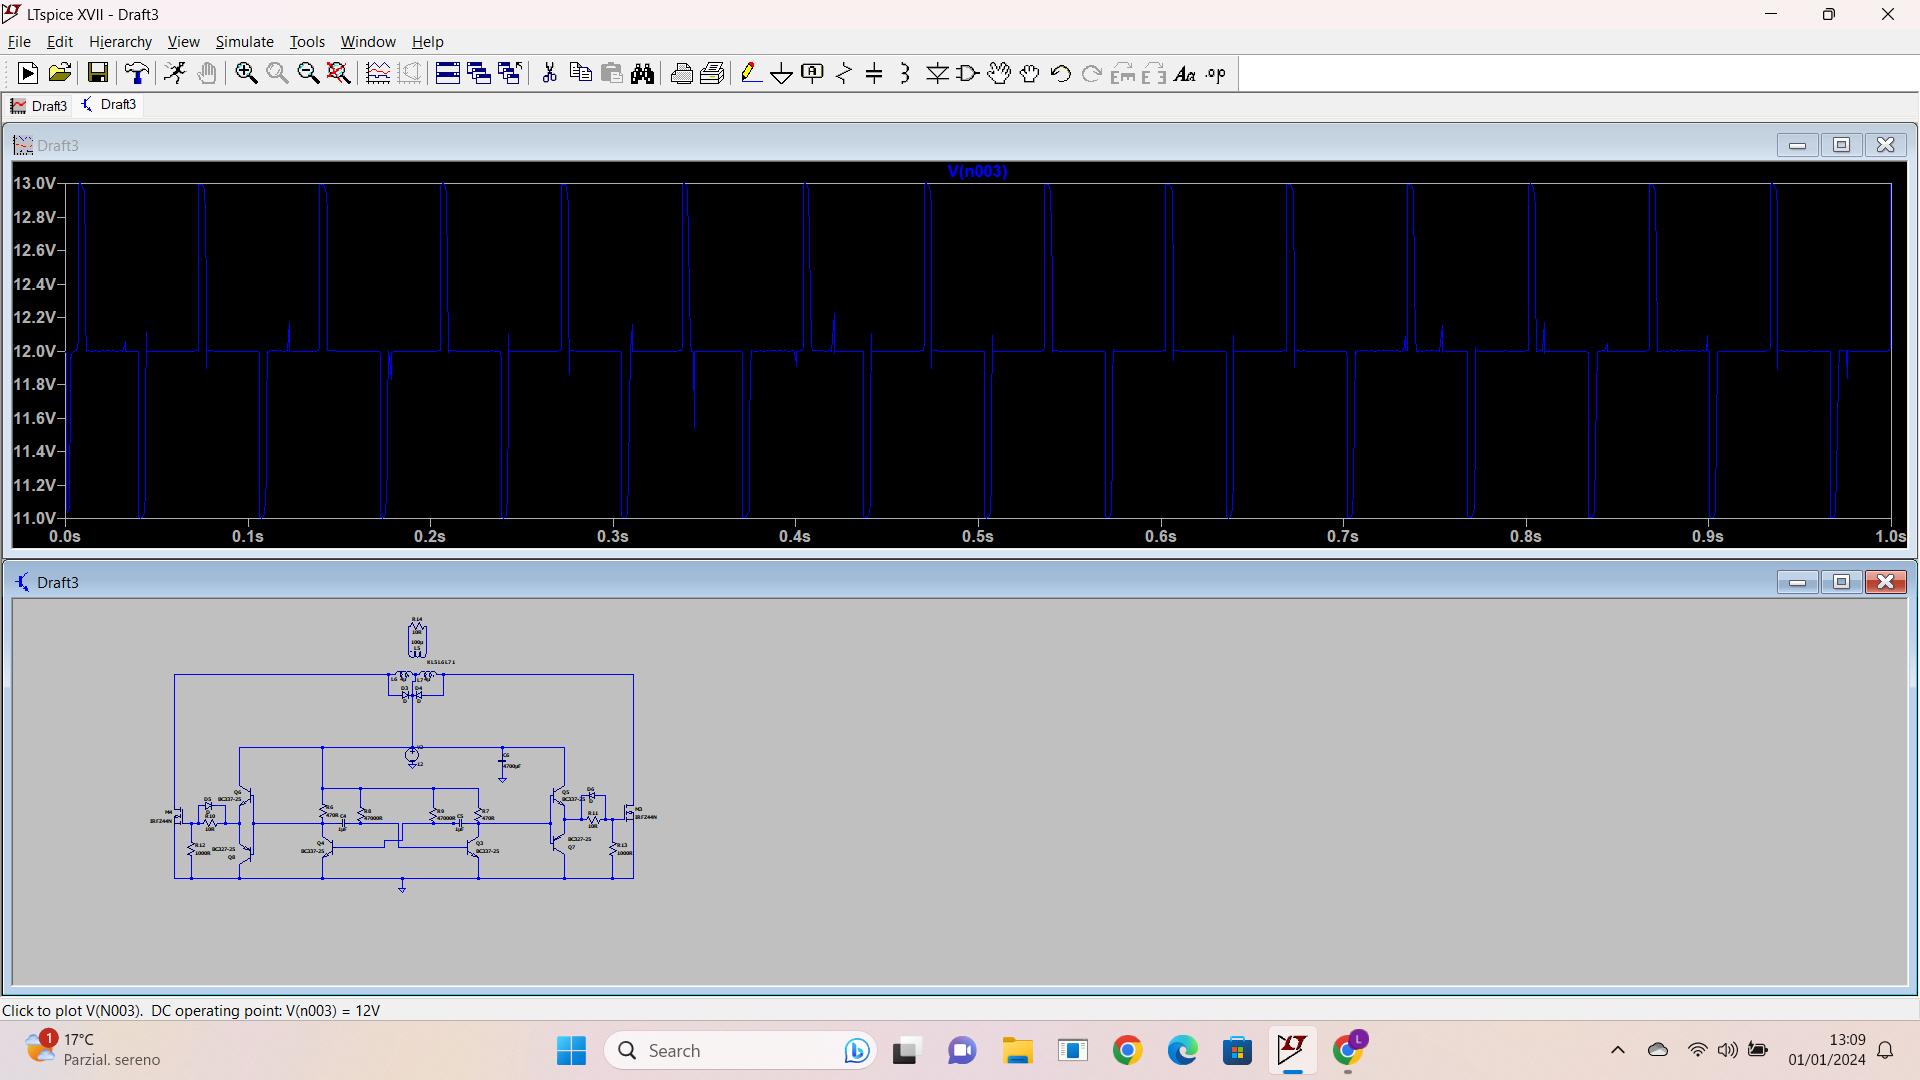This screenshot has width=1920, height=1080.
Task: Select the Draw wire pencil tool
Action: [750, 73]
